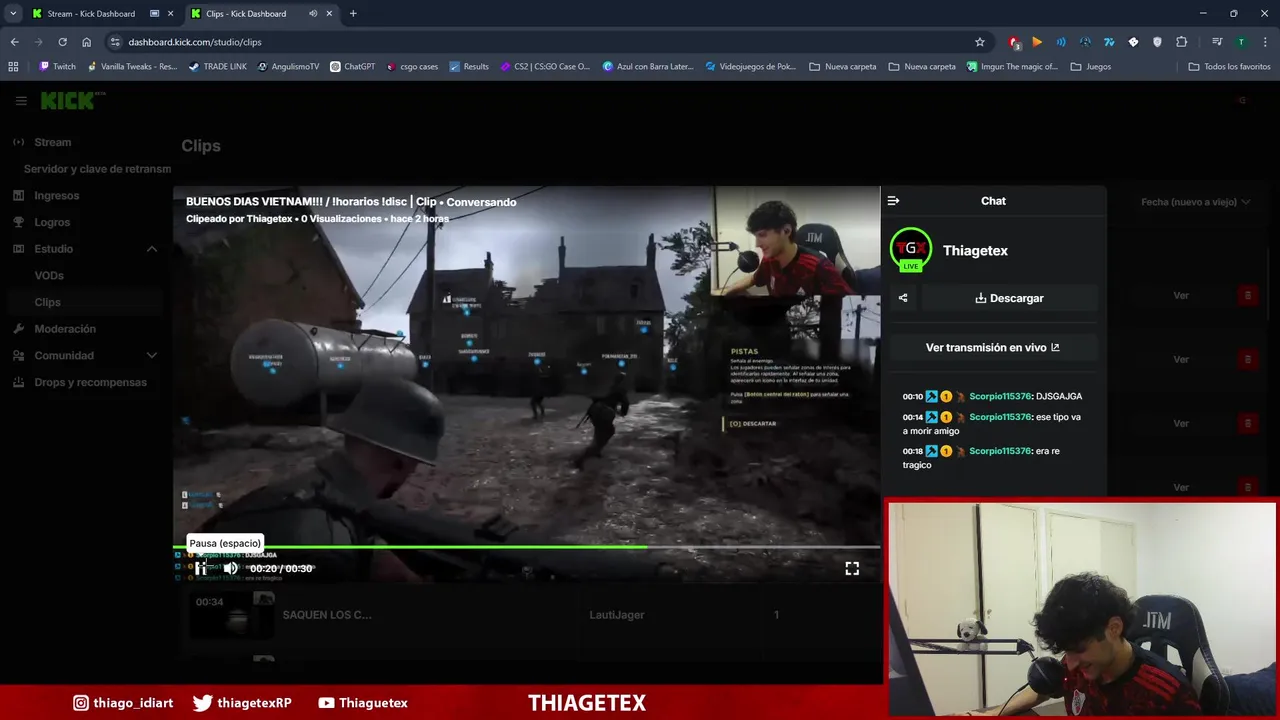Open the Imgur bookmark
The image size is (1280, 720).
tap(1012, 67)
